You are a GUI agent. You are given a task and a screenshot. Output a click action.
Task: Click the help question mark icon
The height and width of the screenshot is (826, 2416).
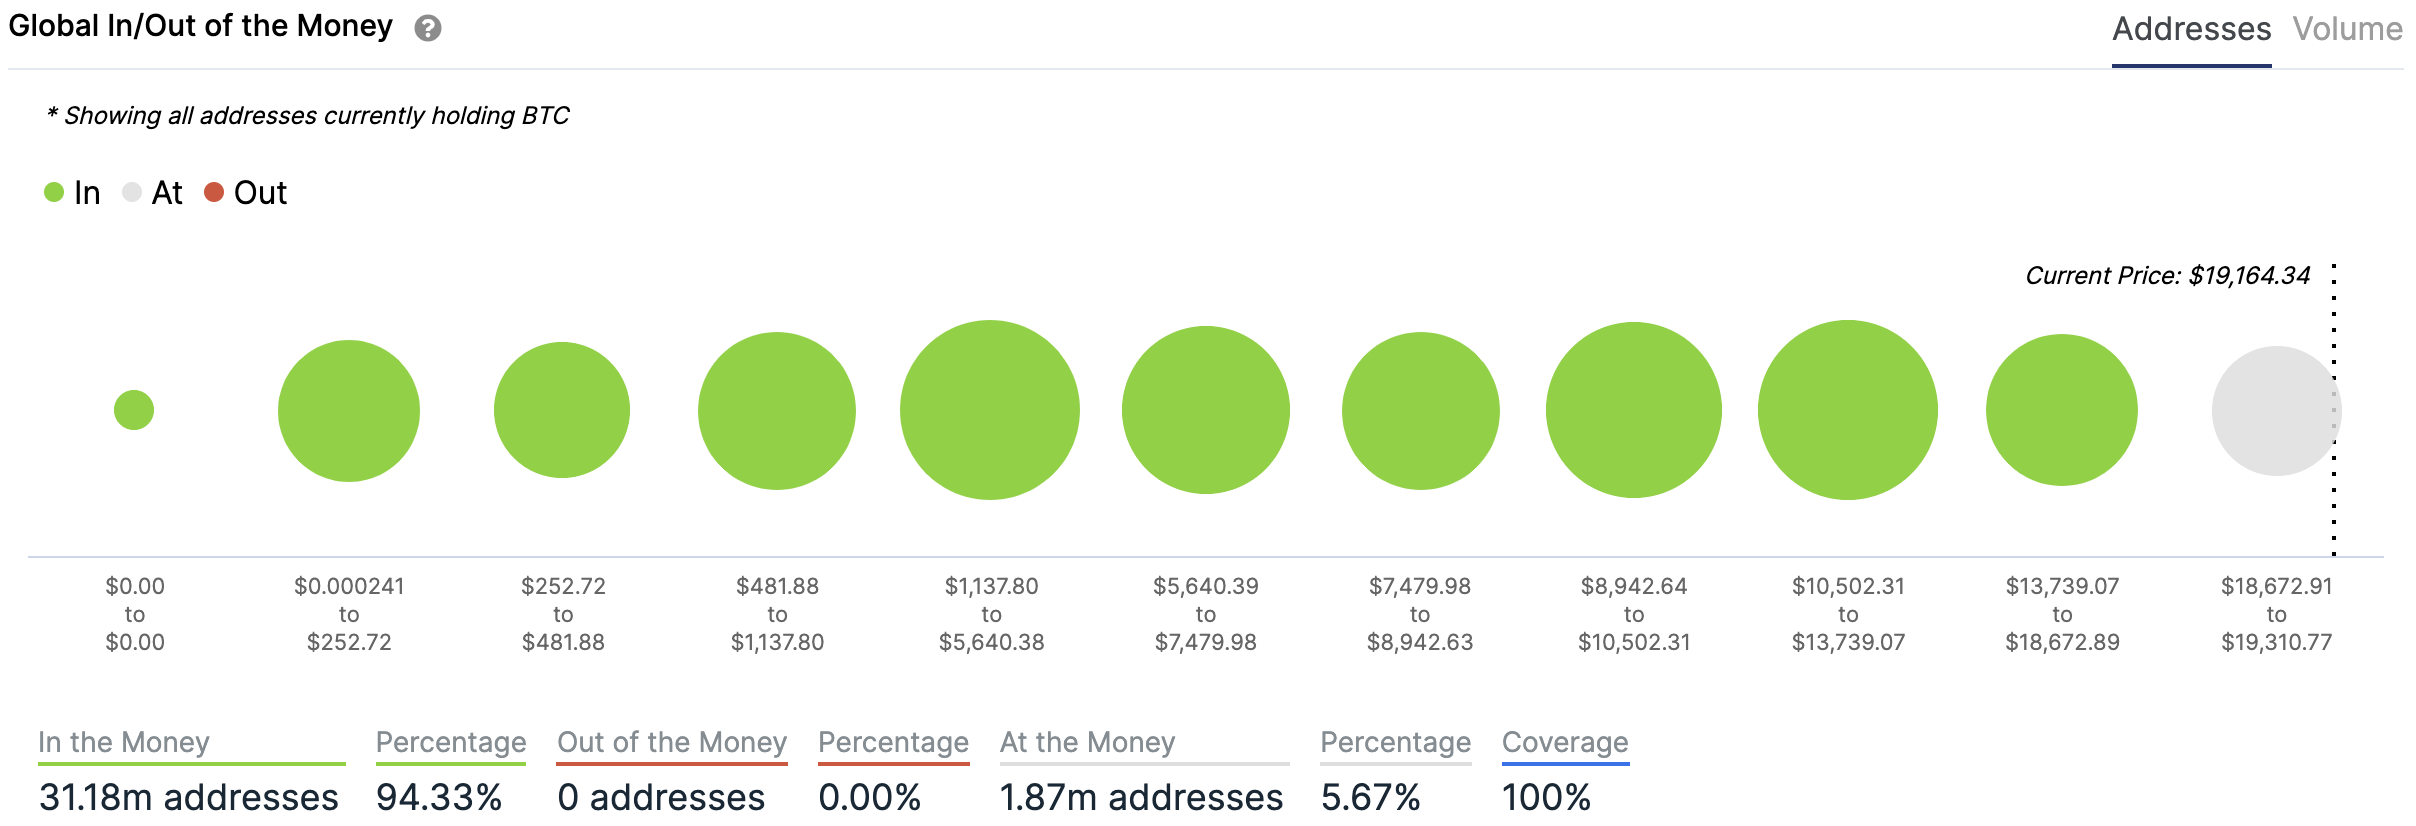click(x=428, y=28)
